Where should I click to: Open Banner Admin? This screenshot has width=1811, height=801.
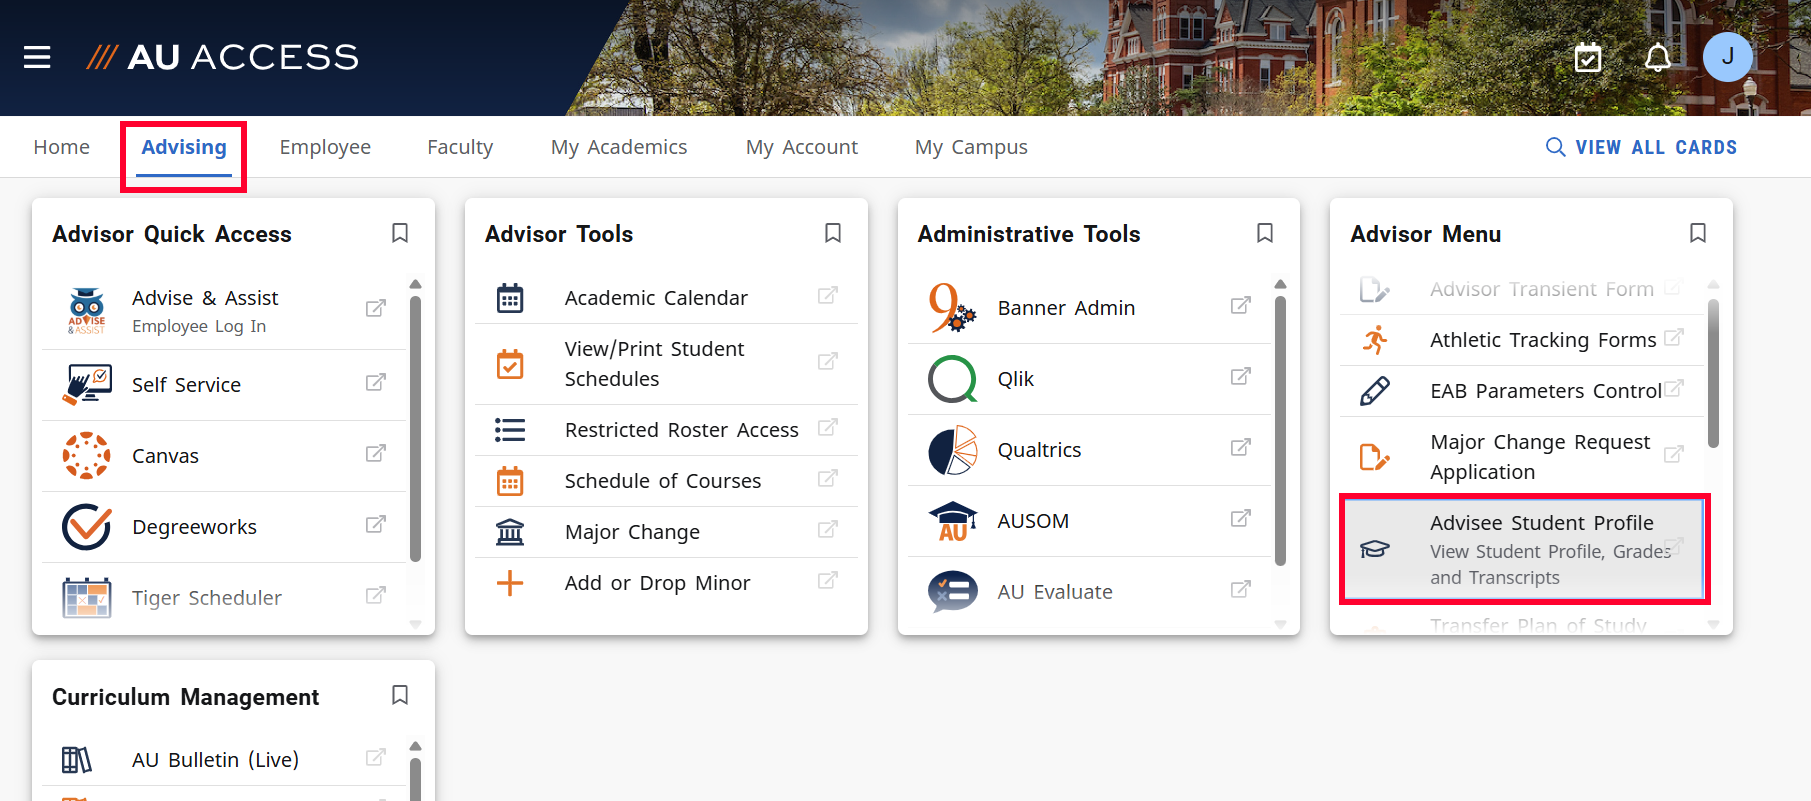[x=1089, y=308]
